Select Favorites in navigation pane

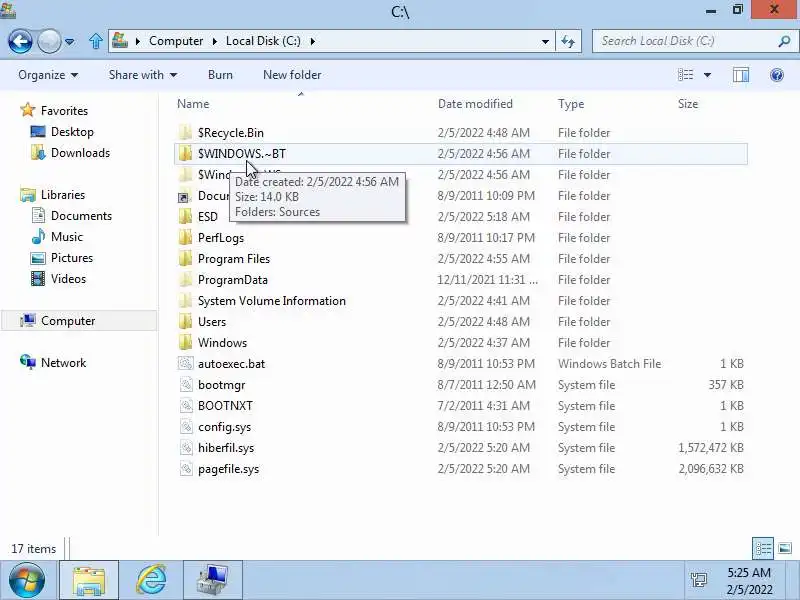[x=64, y=111]
